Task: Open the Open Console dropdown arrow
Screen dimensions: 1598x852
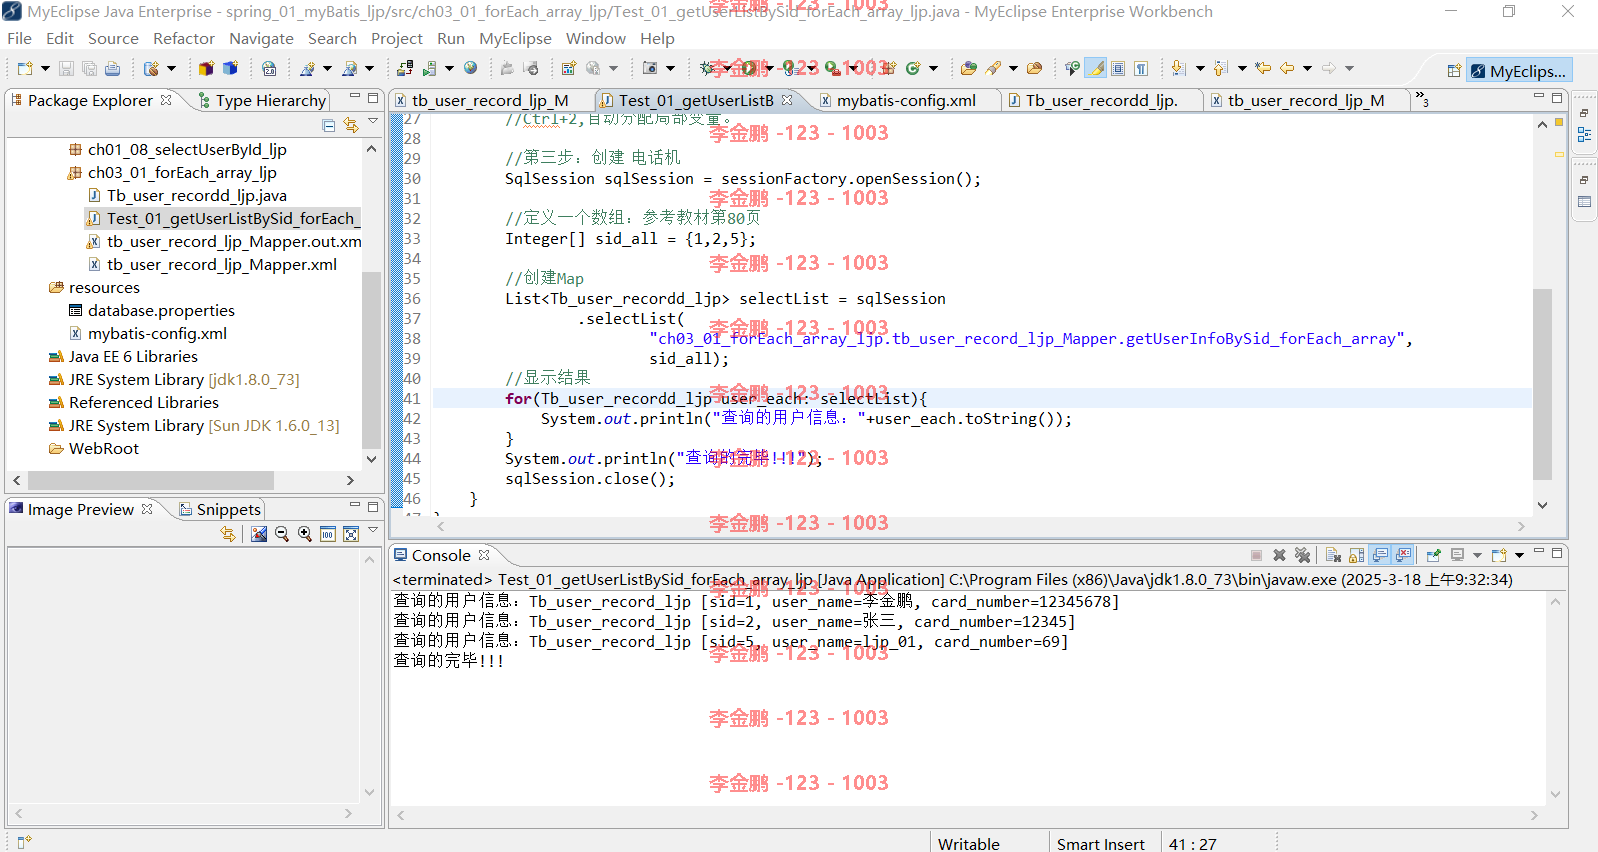Action: pyautogui.click(x=1519, y=555)
